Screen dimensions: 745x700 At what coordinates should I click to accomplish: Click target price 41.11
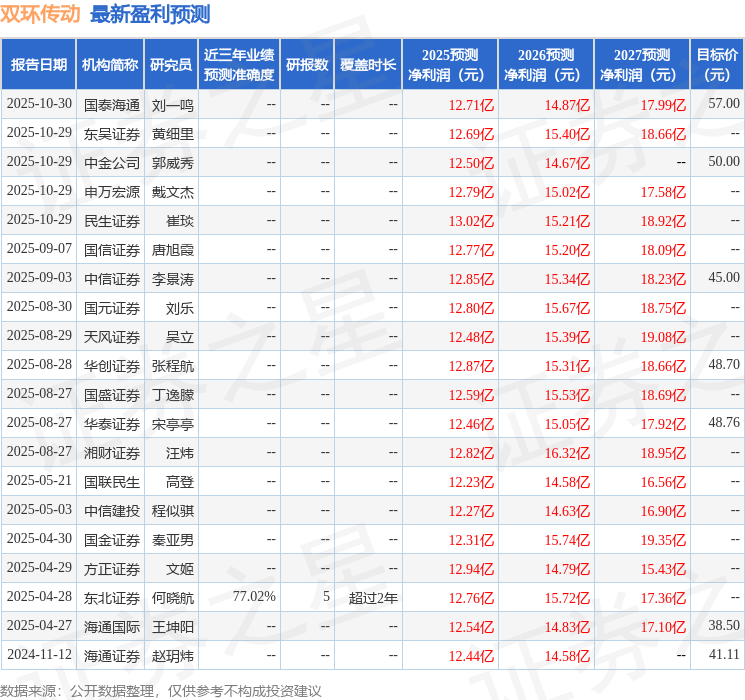tap(724, 654)
